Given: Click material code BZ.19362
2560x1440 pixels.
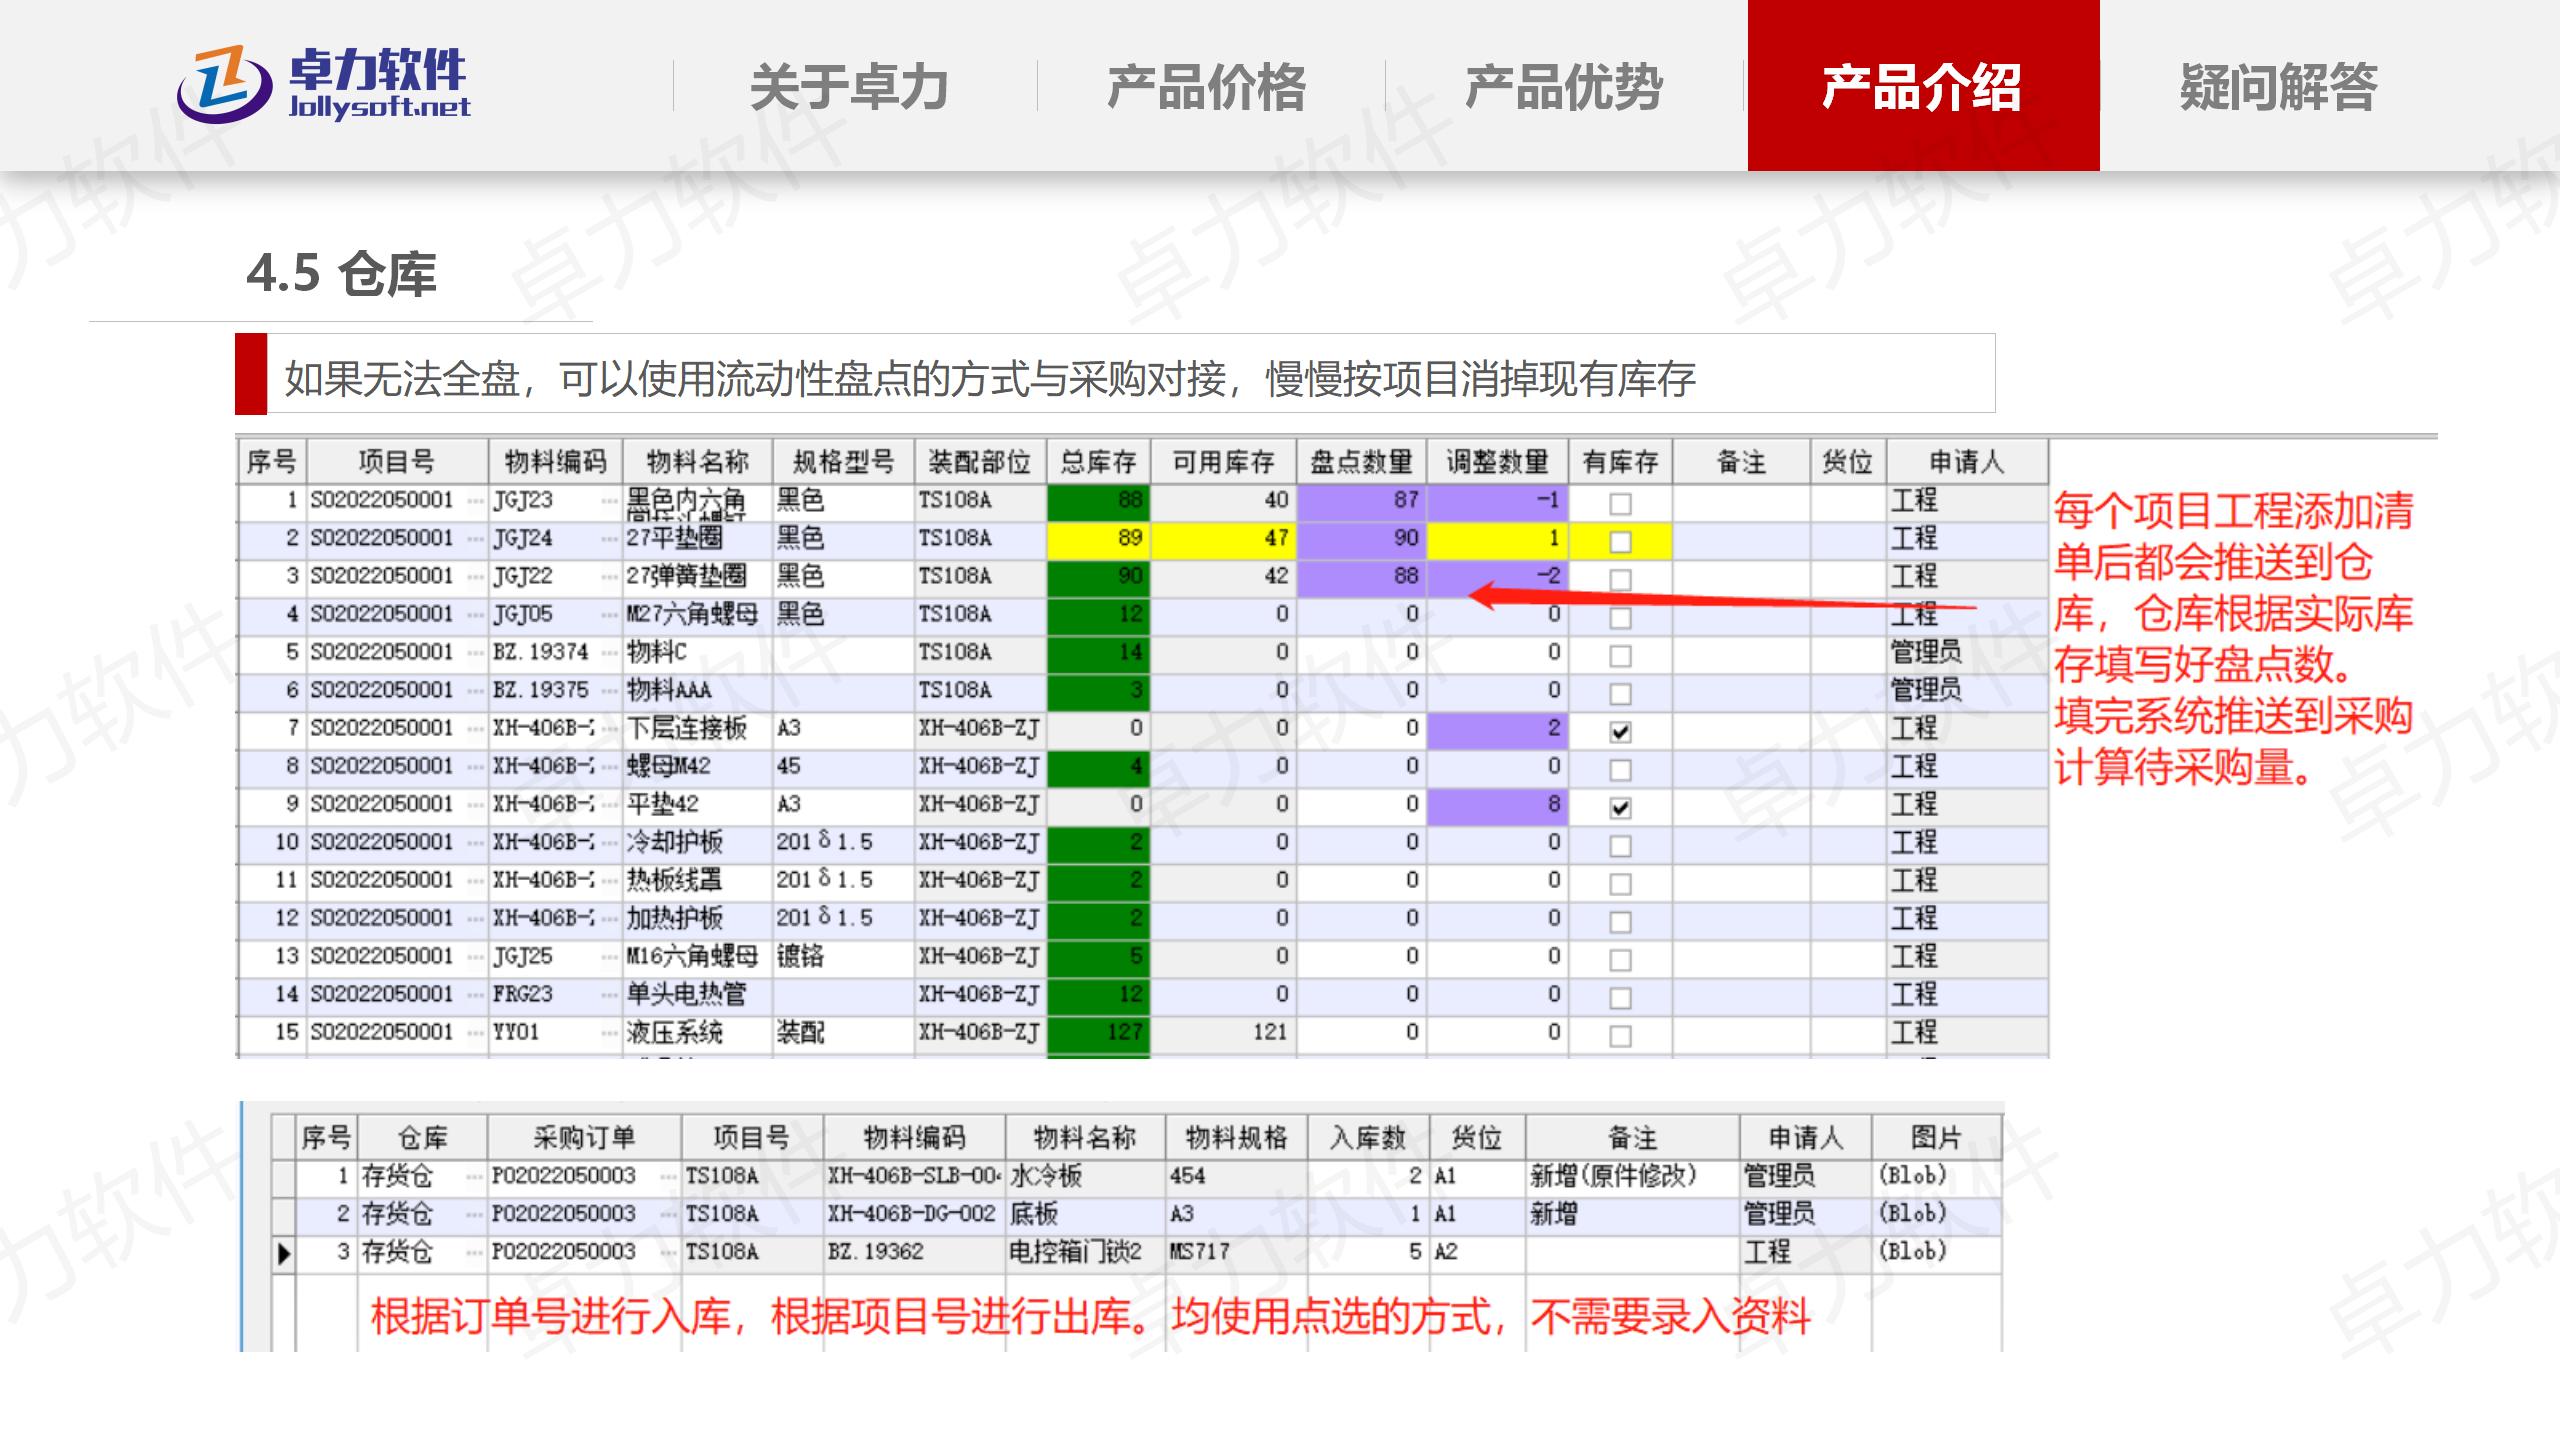Looking at the screenshot, I should click(x=876, y=1253).
